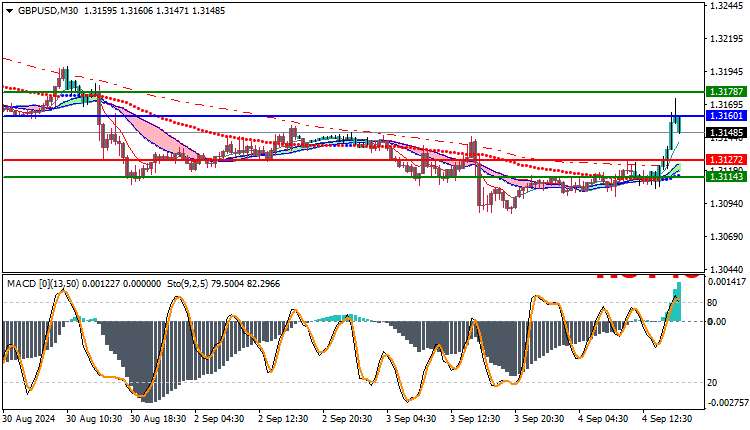
Task: Click the 30 Aug 10:30 time label
Action: click(94, 419)
